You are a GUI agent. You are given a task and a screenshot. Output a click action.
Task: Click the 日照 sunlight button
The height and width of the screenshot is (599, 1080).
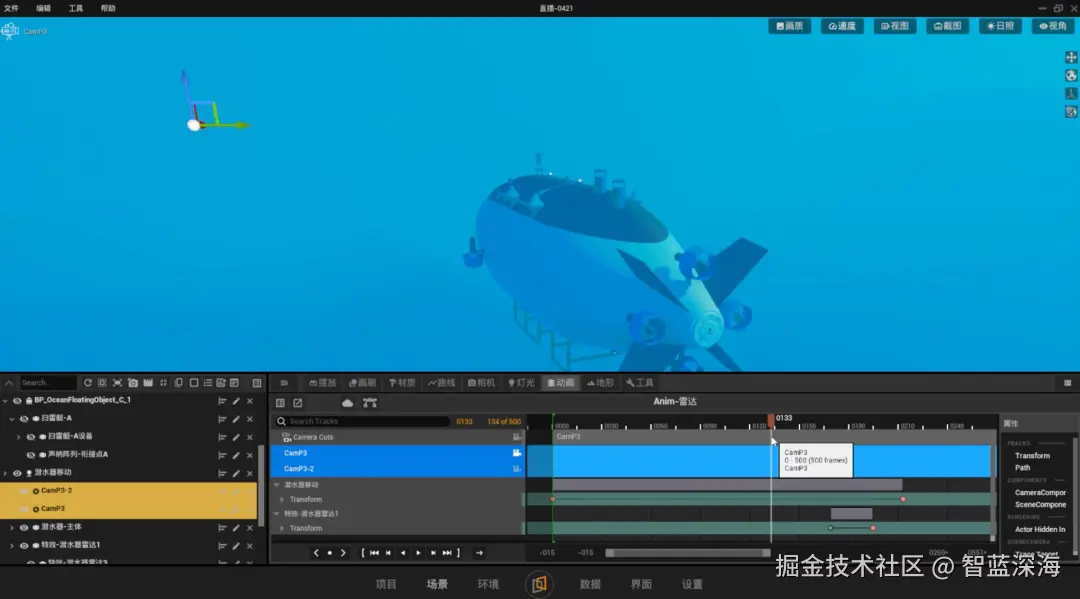coord(1000,26)
